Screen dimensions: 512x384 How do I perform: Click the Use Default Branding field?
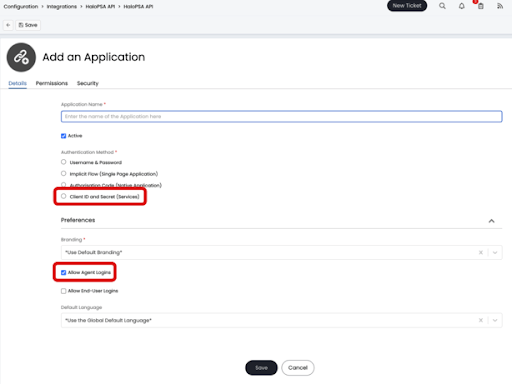(281, 252)
